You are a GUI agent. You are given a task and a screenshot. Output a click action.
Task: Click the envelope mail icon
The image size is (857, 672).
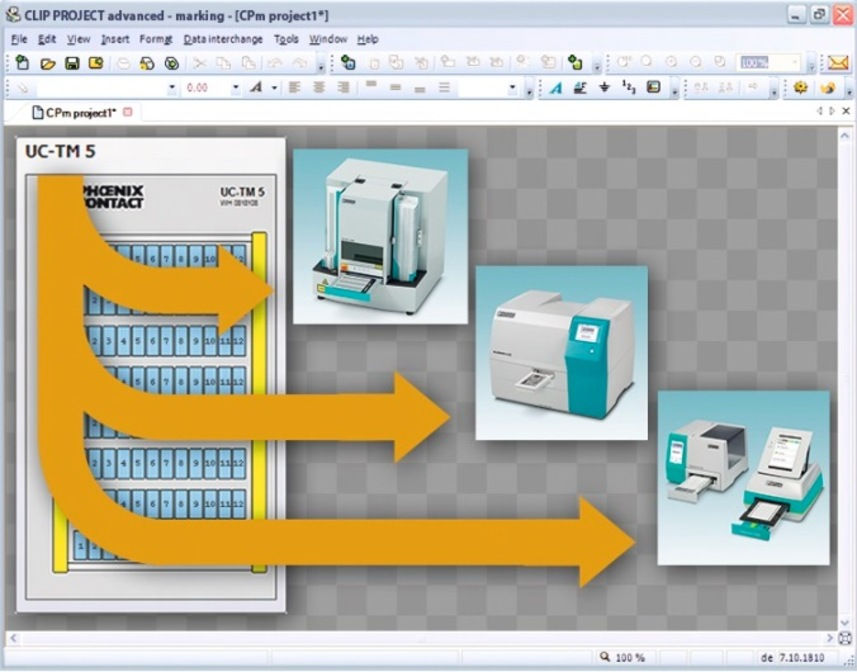click(x=837, y=63)
